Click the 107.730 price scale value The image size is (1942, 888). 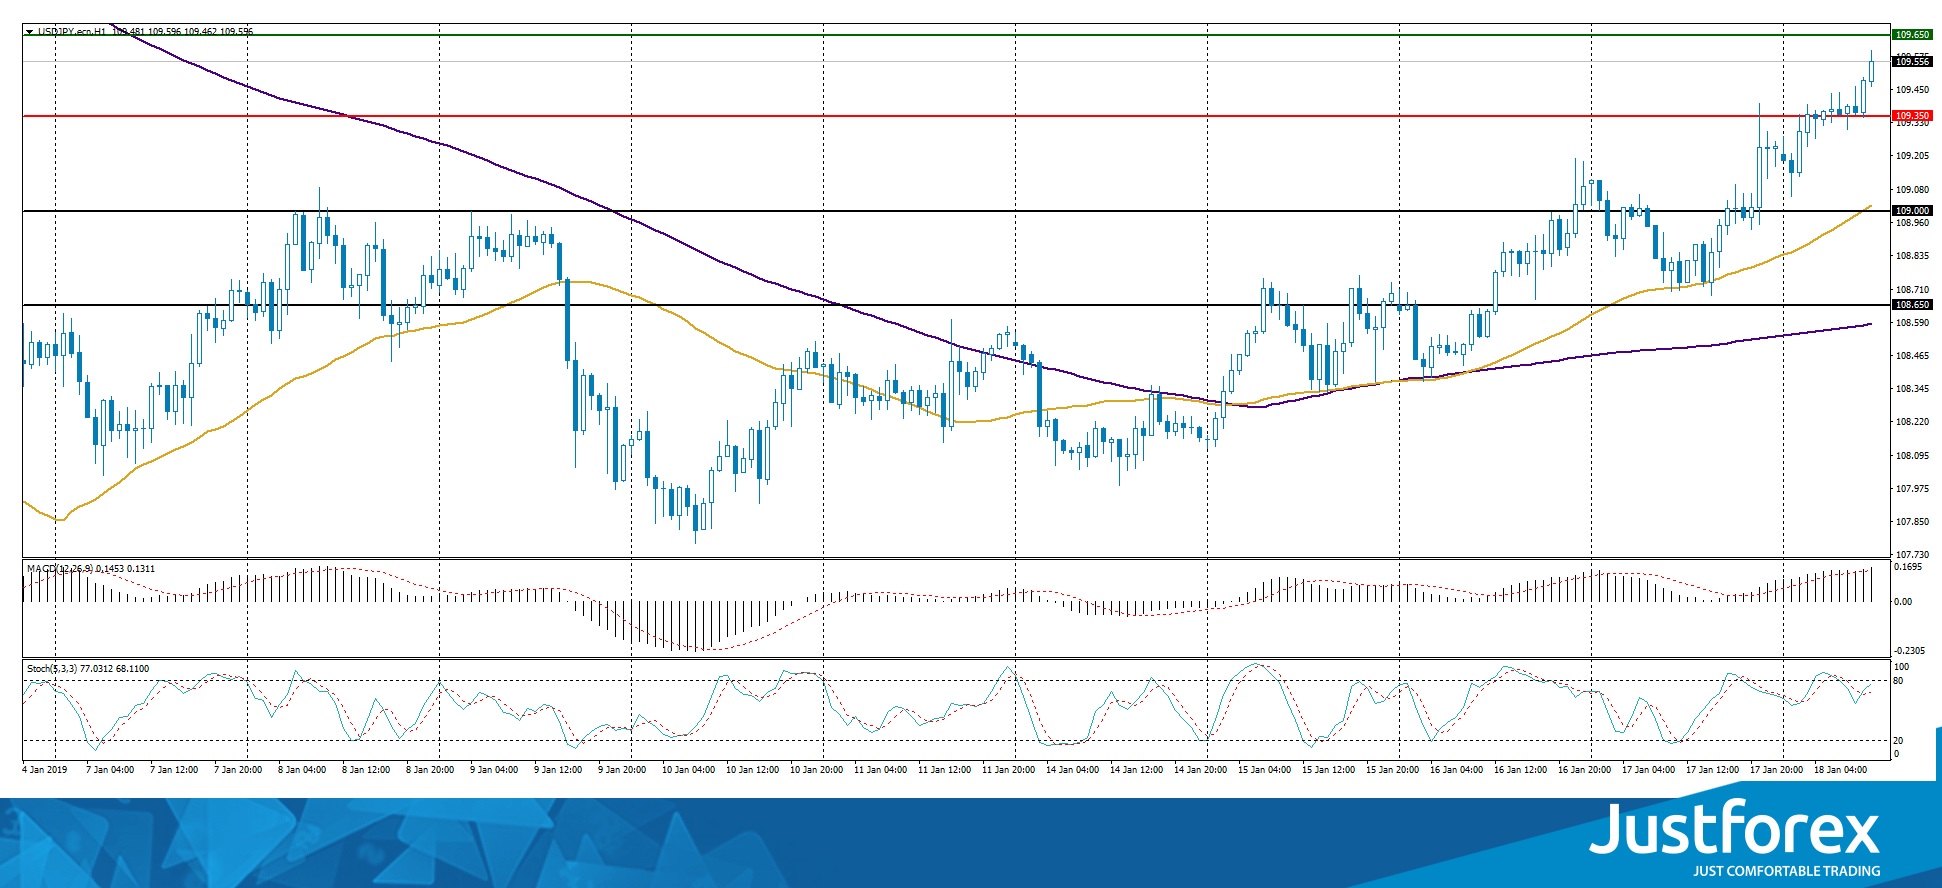(1912, 555)
